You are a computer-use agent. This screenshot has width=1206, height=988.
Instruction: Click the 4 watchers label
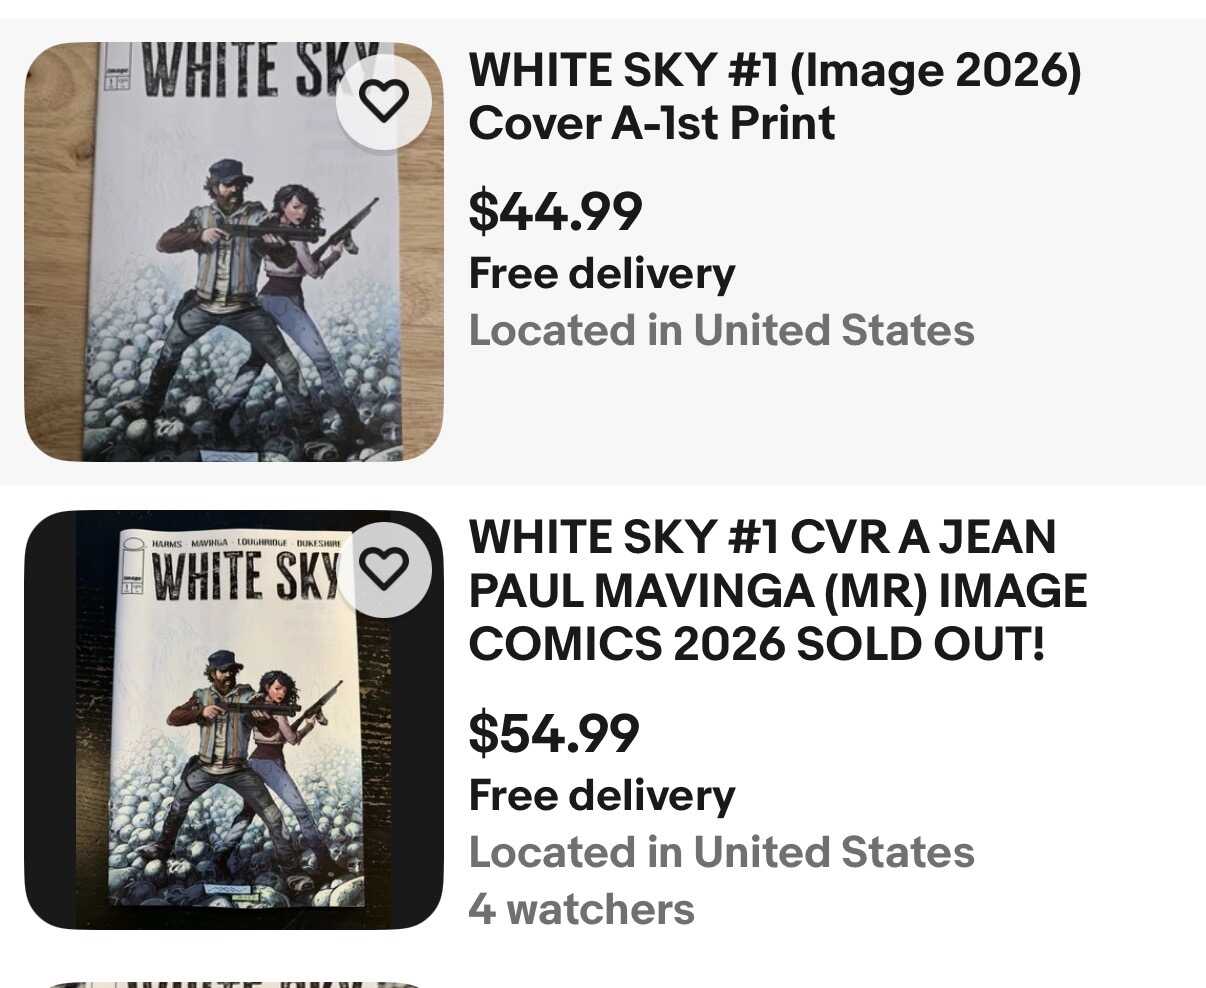pos(581,909)
